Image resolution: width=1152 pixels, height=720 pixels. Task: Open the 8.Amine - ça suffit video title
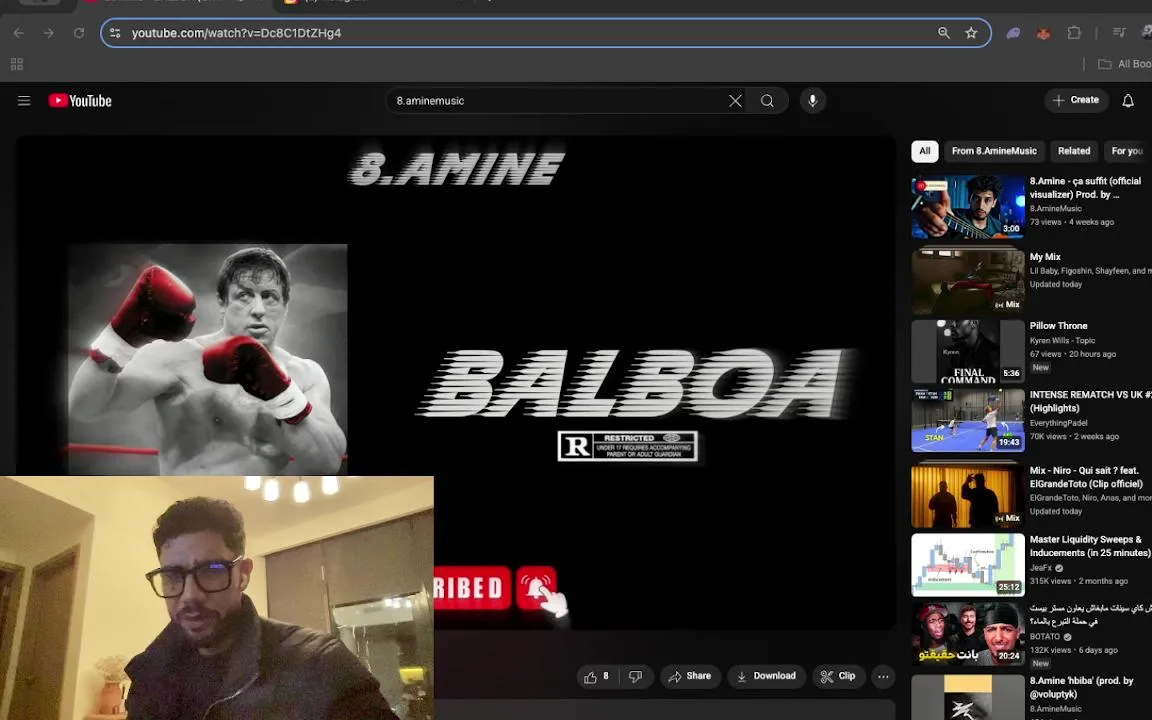[x=1085, y=187]
